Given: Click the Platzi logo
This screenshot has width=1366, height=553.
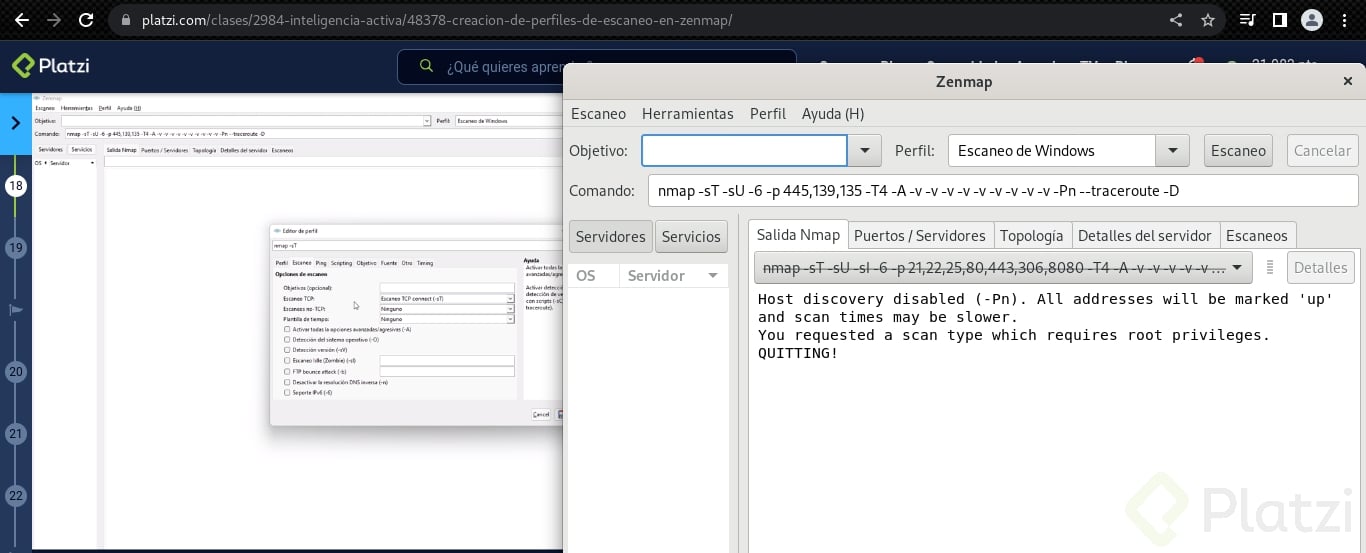Looking at the screenshot, I should [51, 66].
